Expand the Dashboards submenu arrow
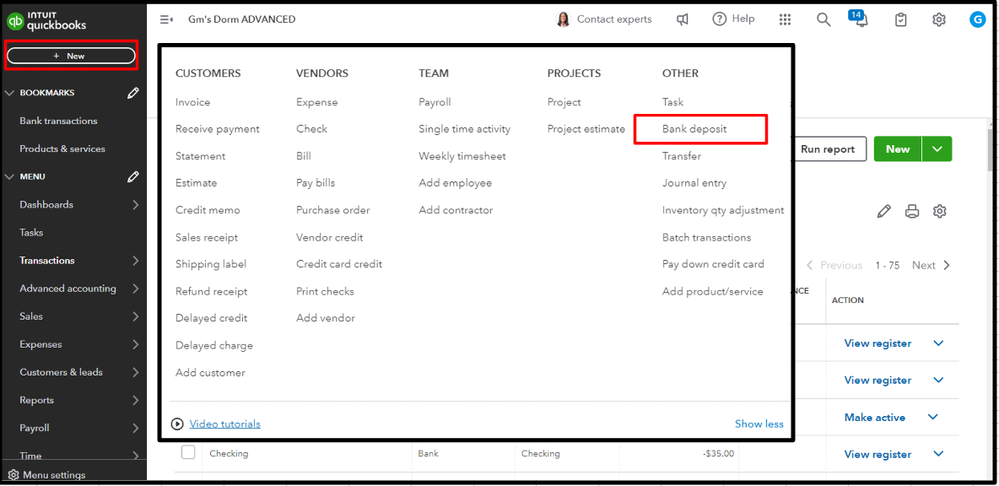The width and height of the screenshot is (999, 486). (x=135, y=204)
